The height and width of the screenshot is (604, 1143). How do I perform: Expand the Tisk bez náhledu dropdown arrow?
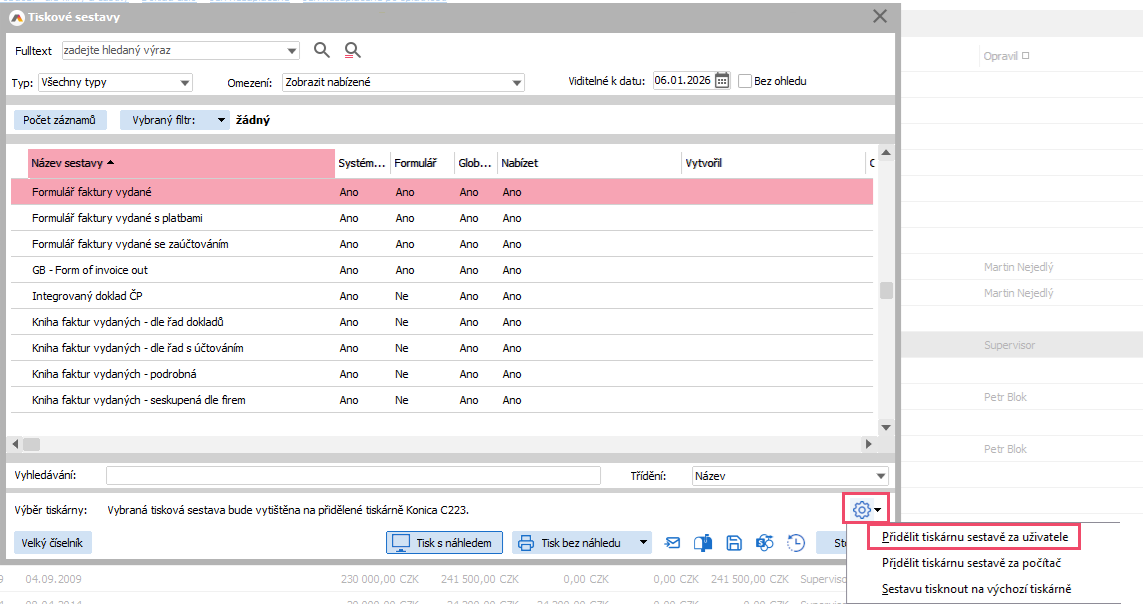click(x=644, y=543)
